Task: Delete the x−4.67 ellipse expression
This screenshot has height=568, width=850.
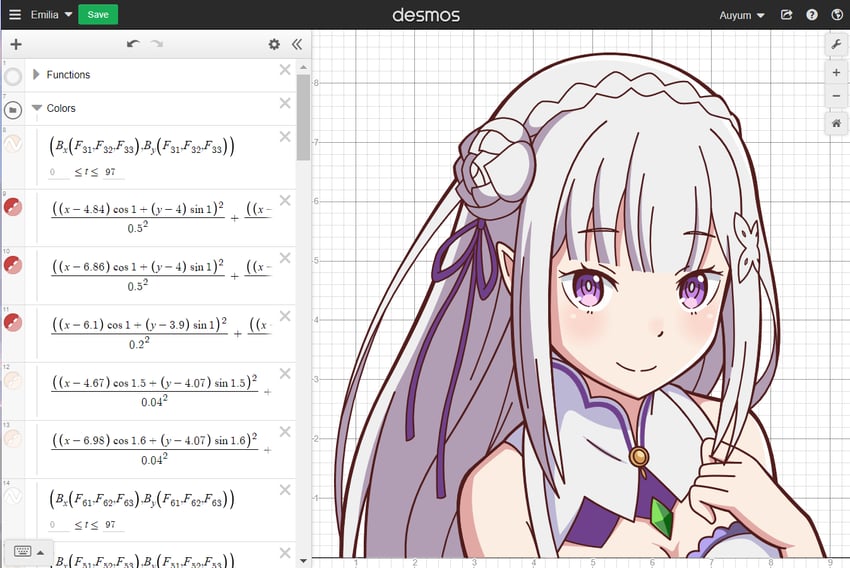Action: [x=285, y=374]
